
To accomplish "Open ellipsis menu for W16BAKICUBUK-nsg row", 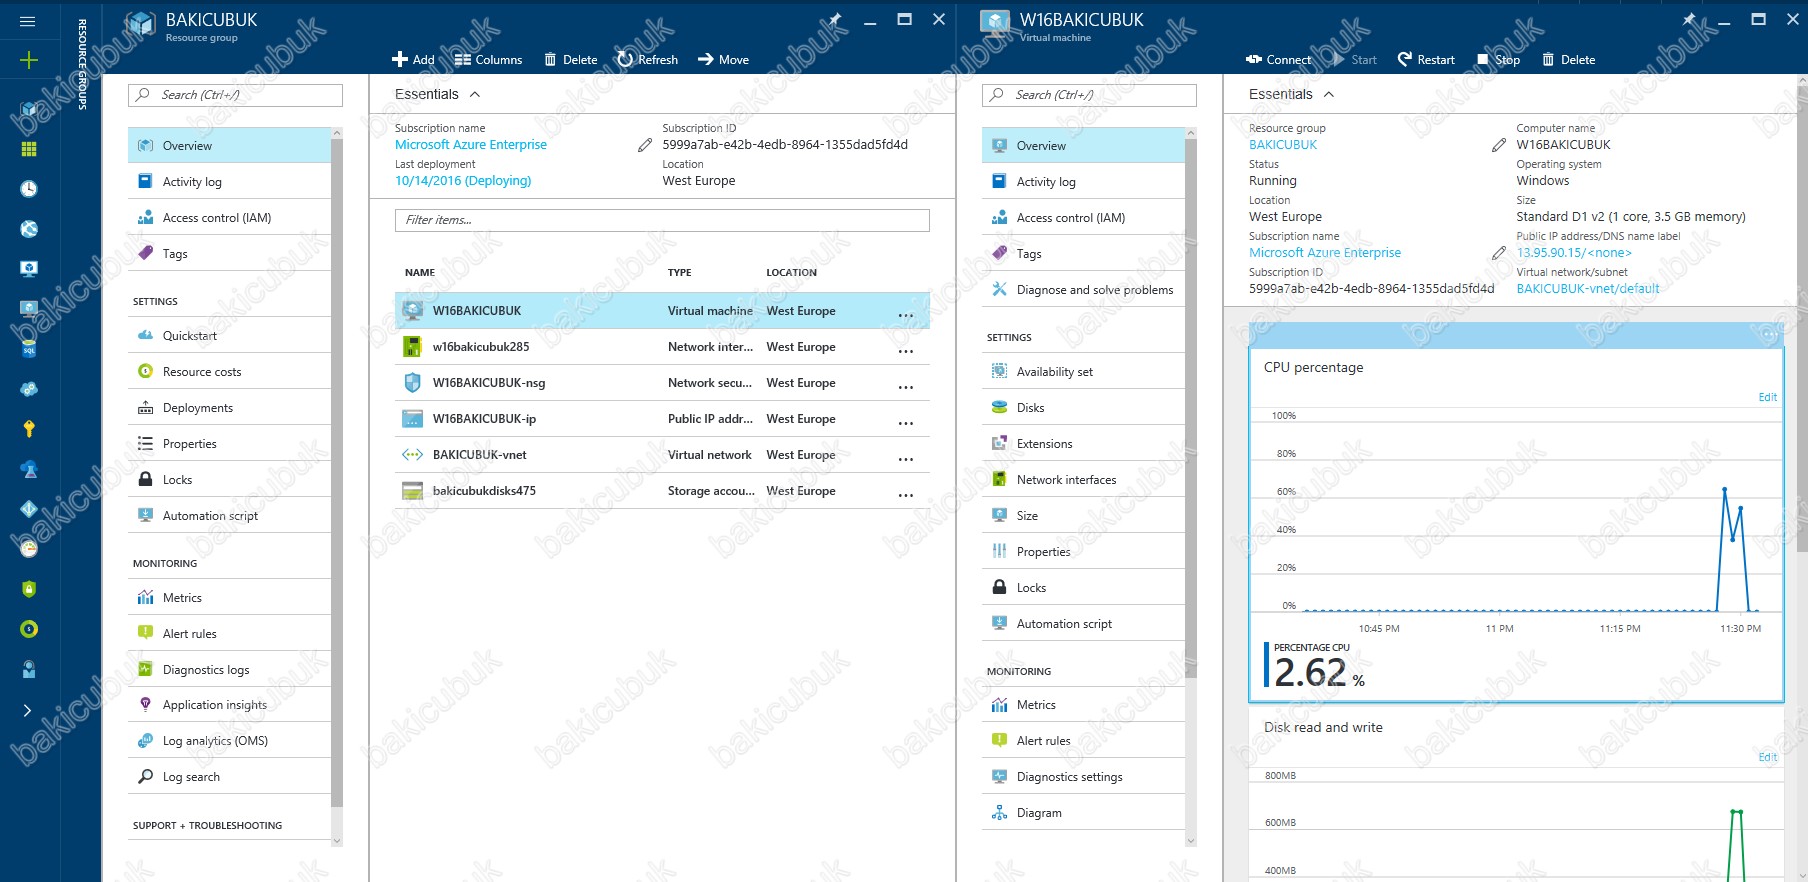I will pos(906,386).
